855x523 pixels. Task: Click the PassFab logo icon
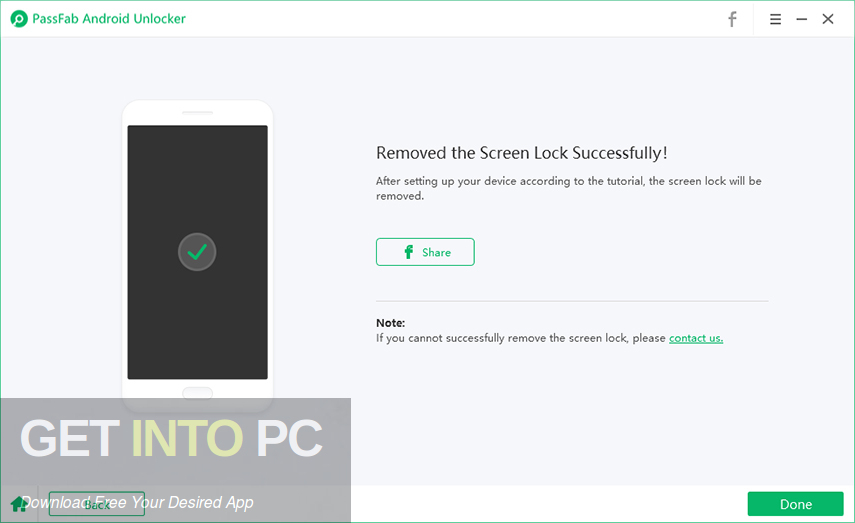pos(19,19)
